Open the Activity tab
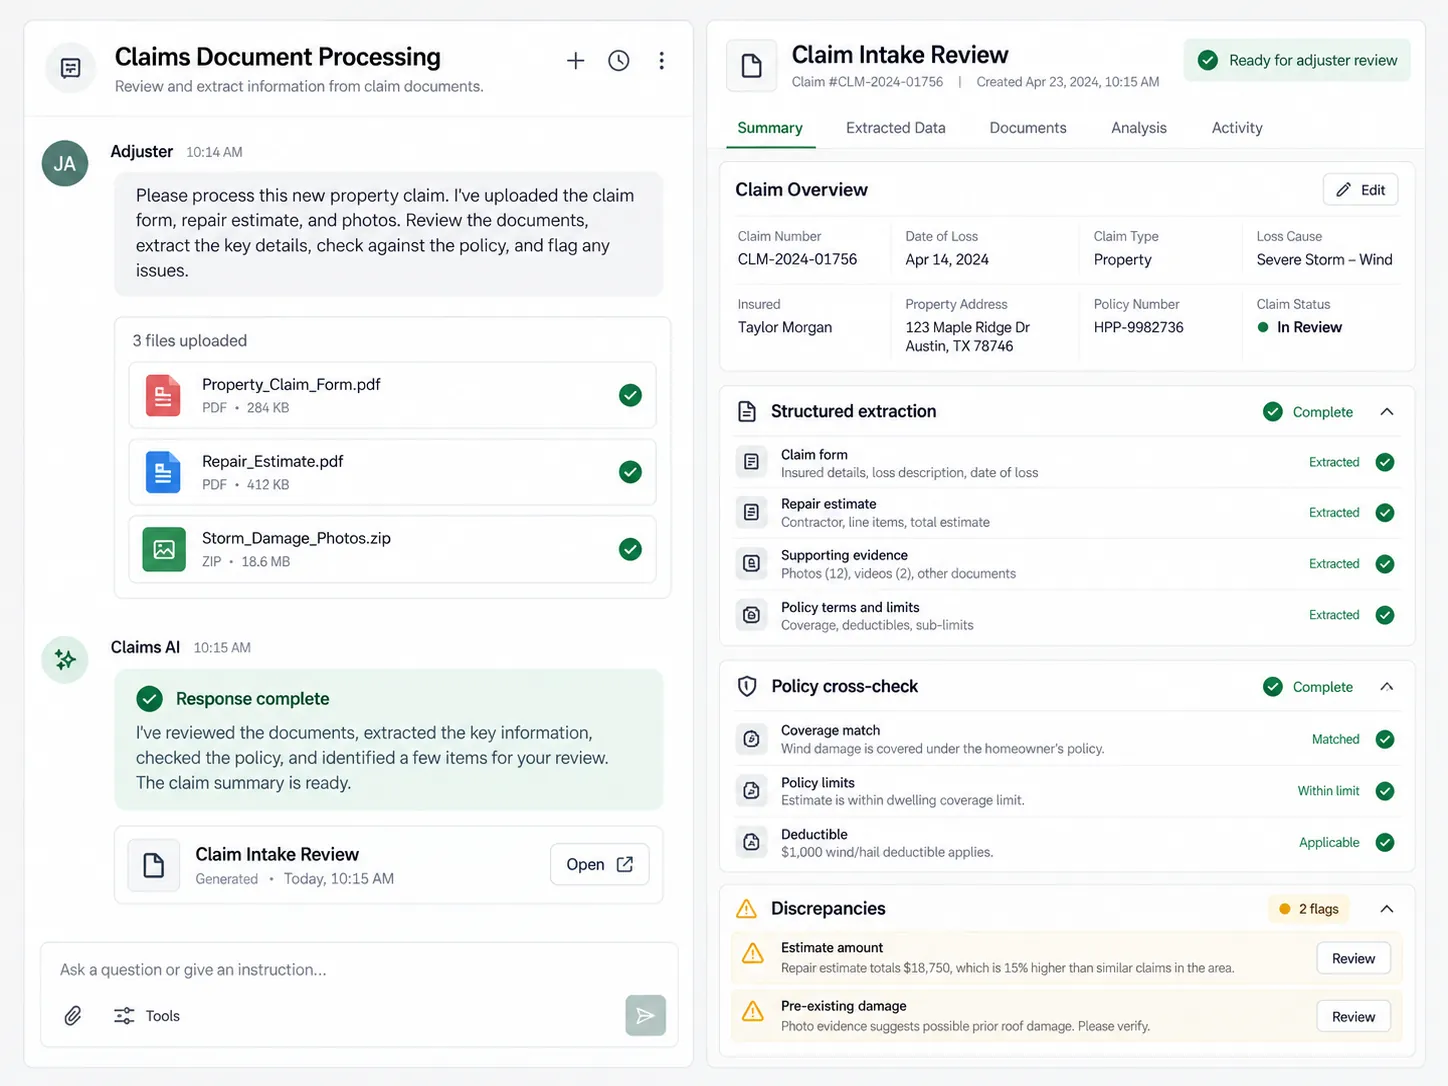The image size is (1448, 1086). 1237,128
